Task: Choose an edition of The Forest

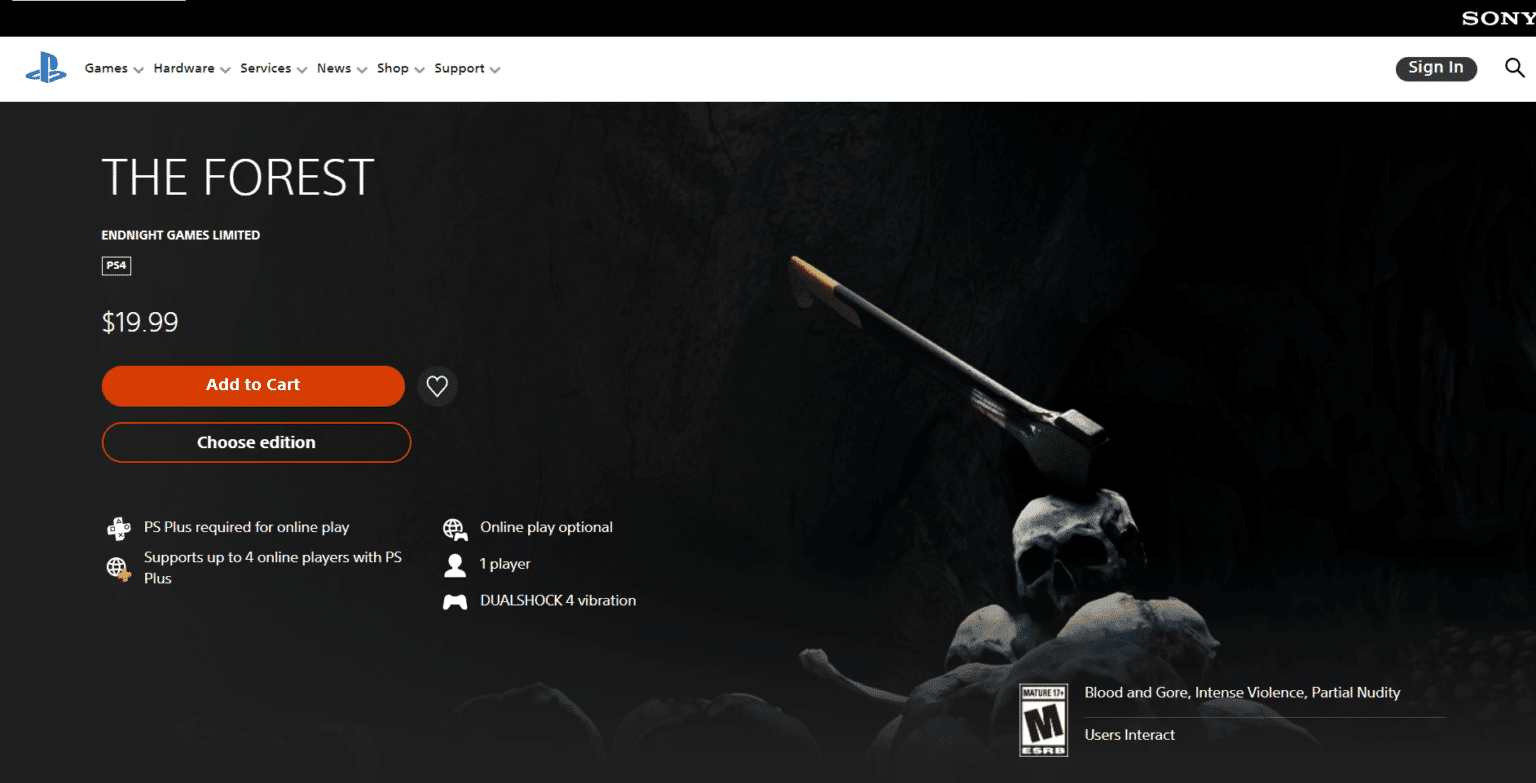Action: (x=256, y=442)
